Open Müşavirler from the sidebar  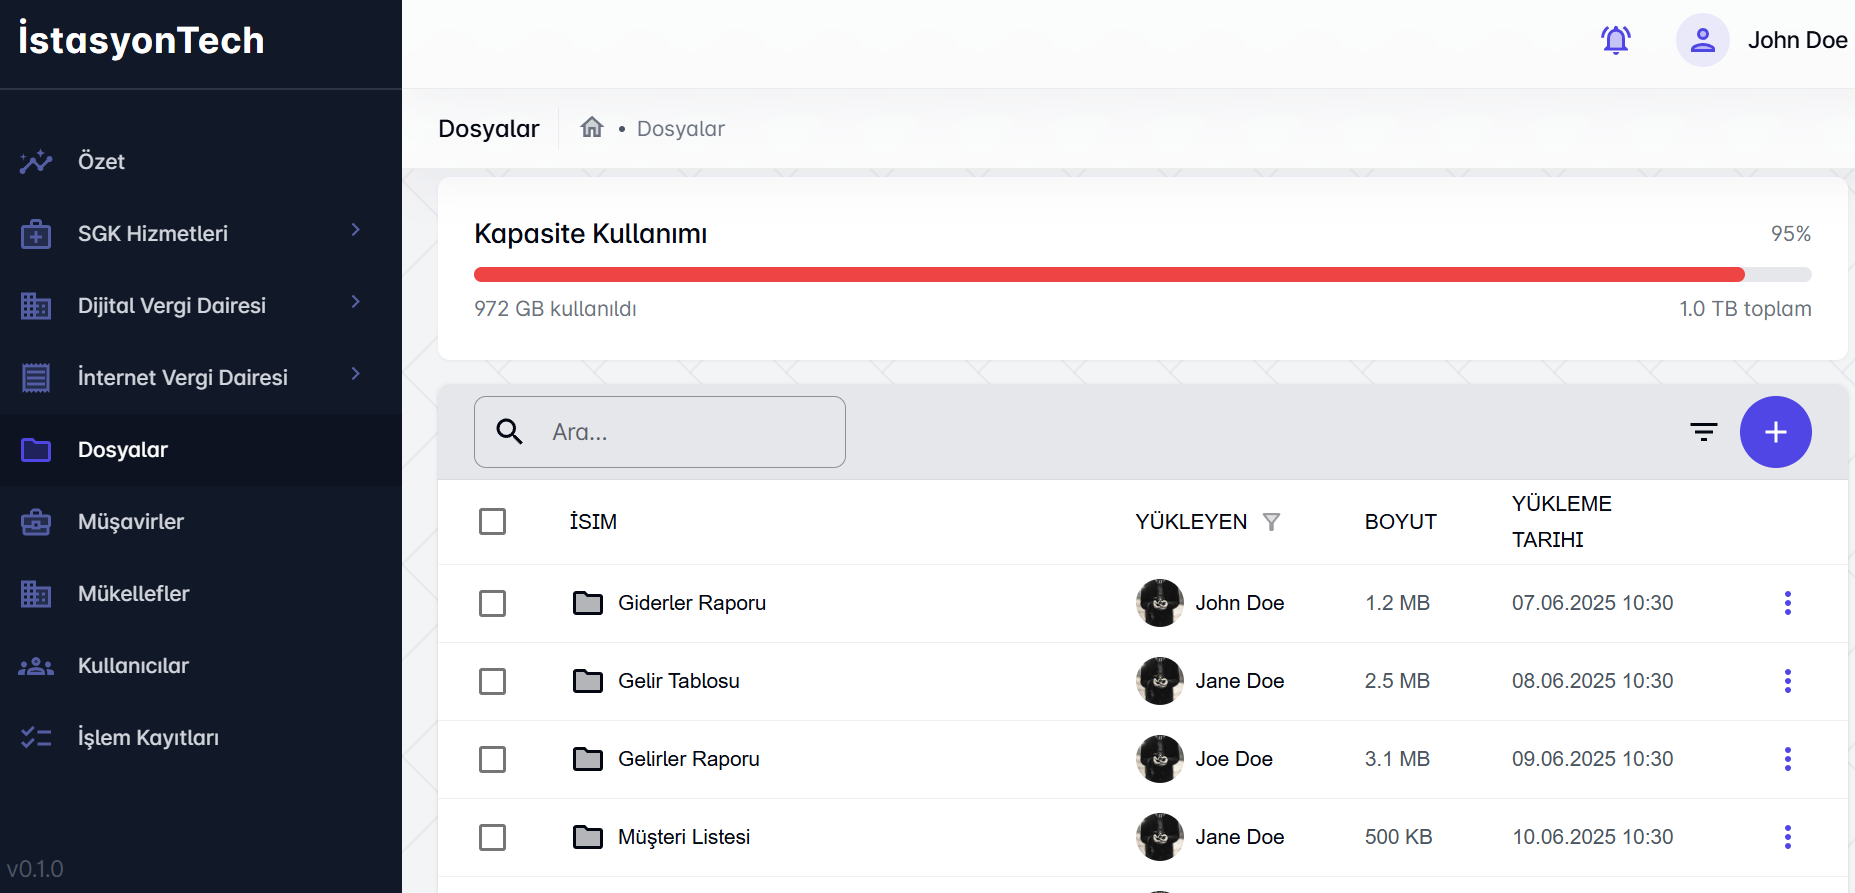[131, 521]
